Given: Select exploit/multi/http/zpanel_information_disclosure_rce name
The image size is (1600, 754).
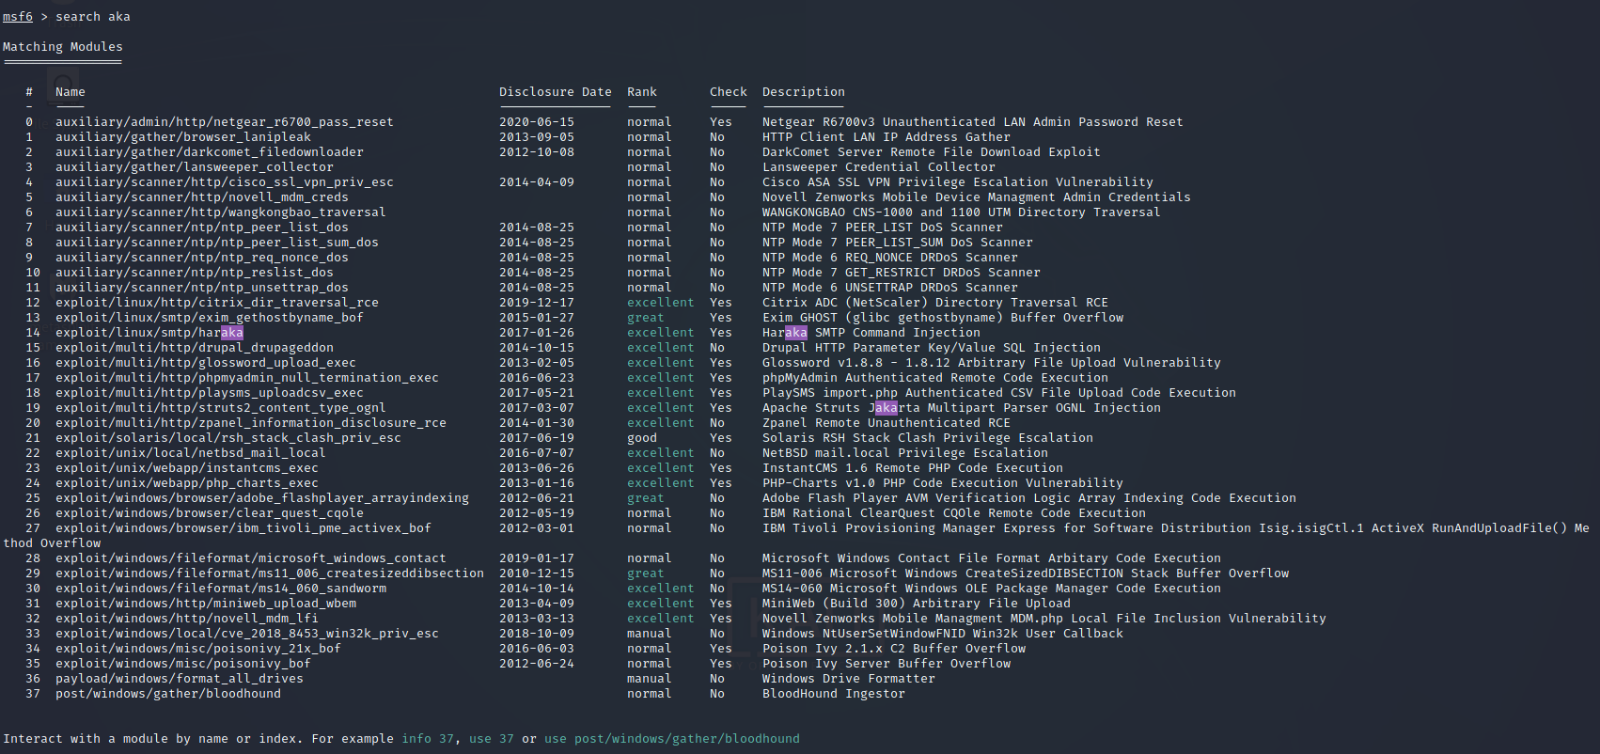Looking at the screenshot, I should 251,422.
